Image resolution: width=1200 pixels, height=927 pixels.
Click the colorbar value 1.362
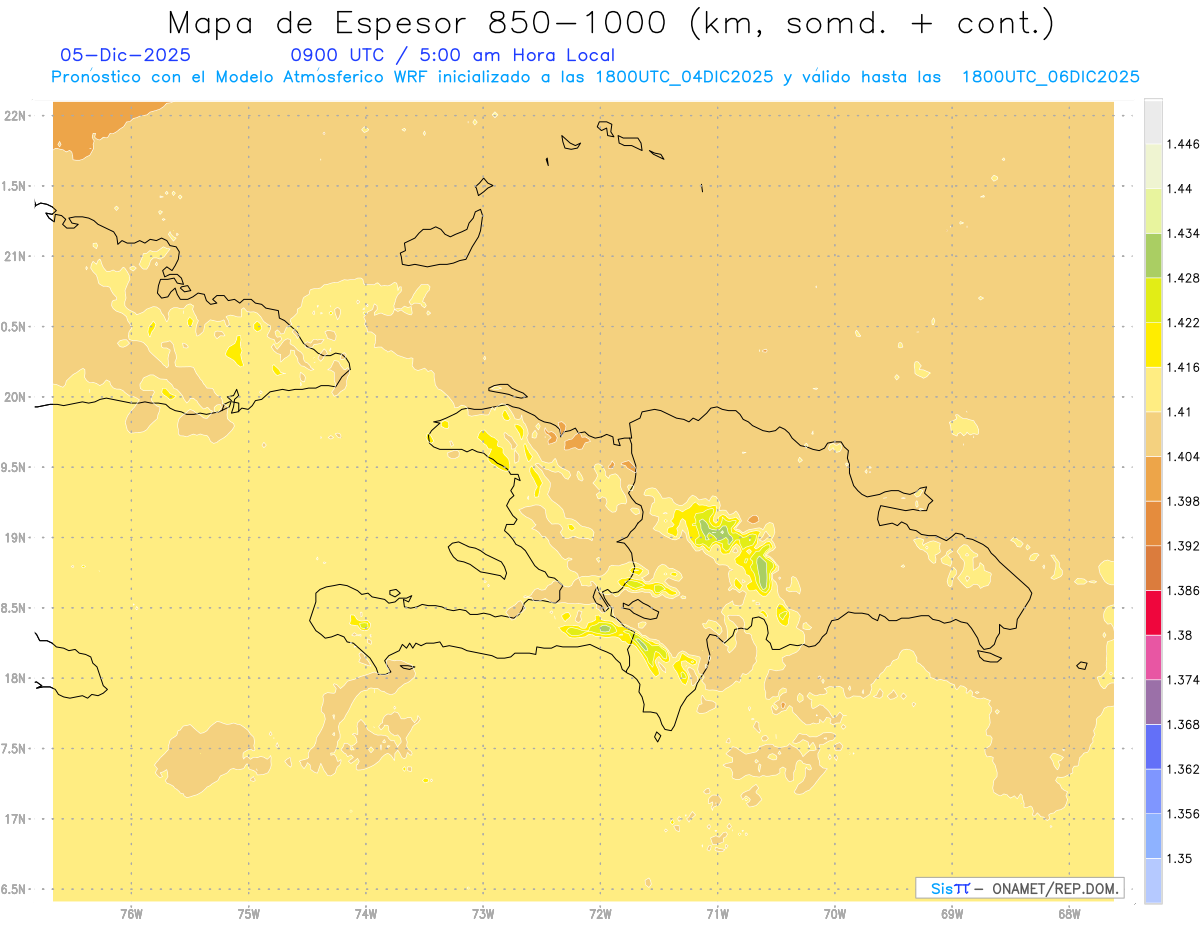click(x=1184, y=769)
